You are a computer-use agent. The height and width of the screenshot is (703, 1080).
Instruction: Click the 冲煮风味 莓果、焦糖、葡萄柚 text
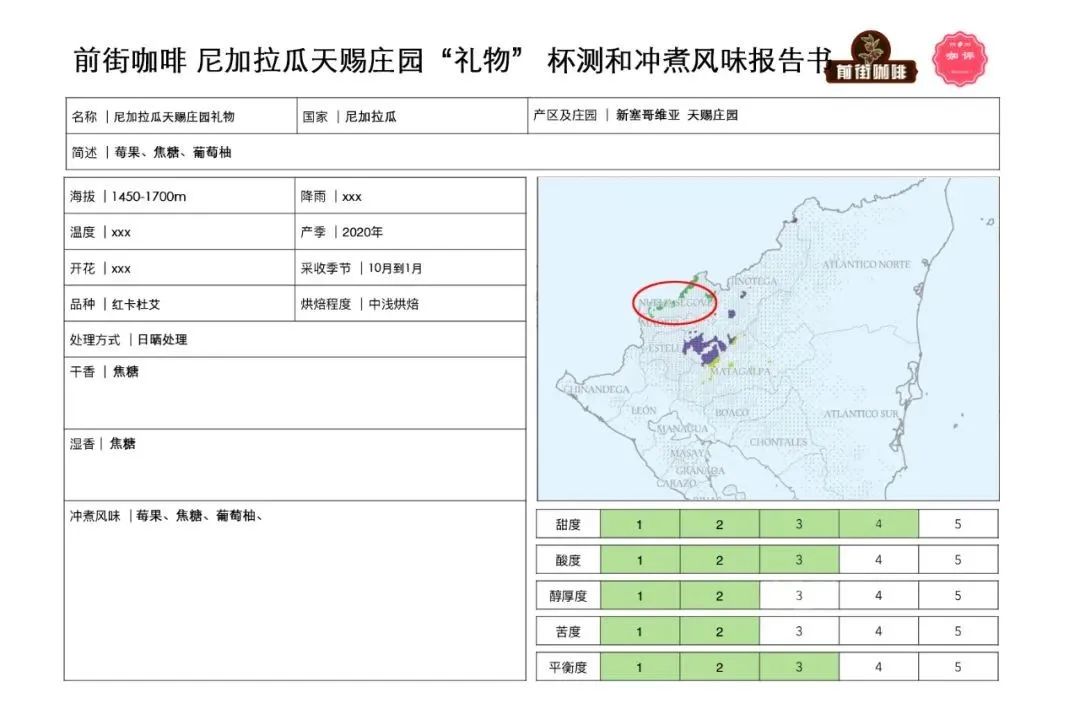(x=166, y=516)
